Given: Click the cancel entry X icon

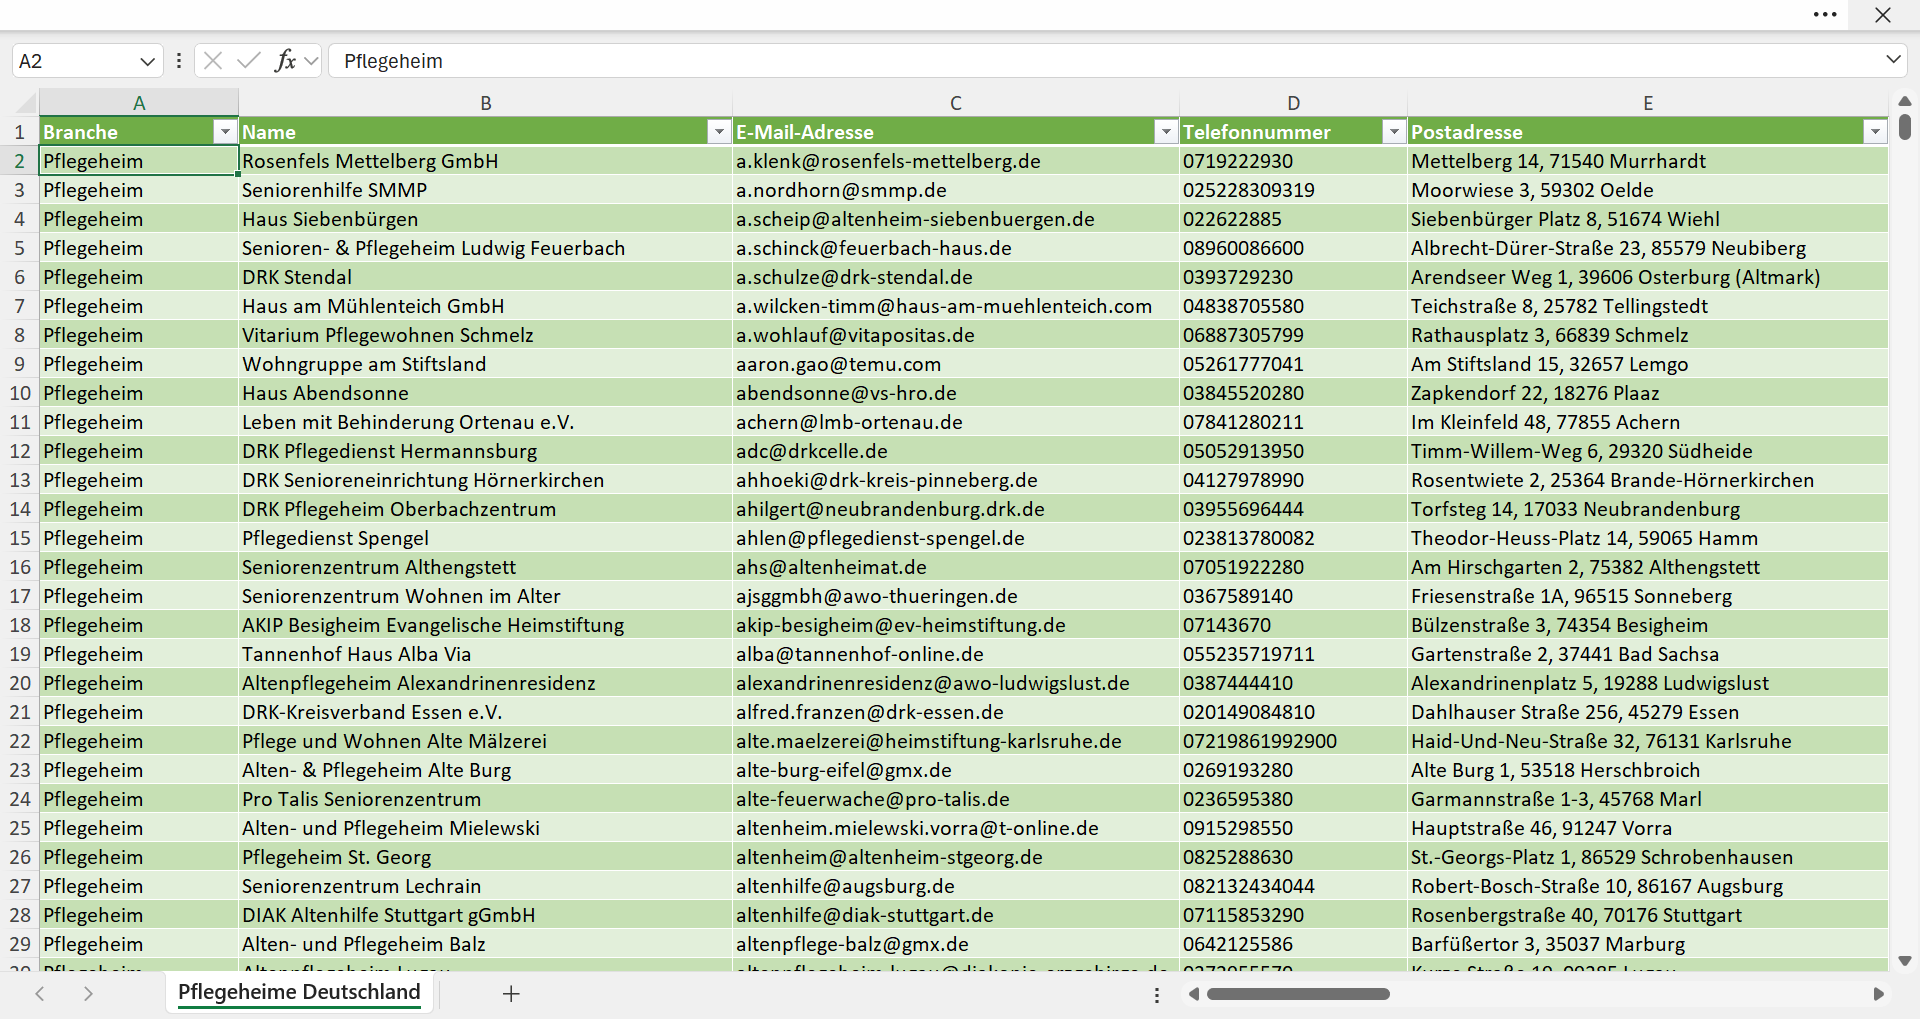Looking at the screenshot, I should coord(213,61).
